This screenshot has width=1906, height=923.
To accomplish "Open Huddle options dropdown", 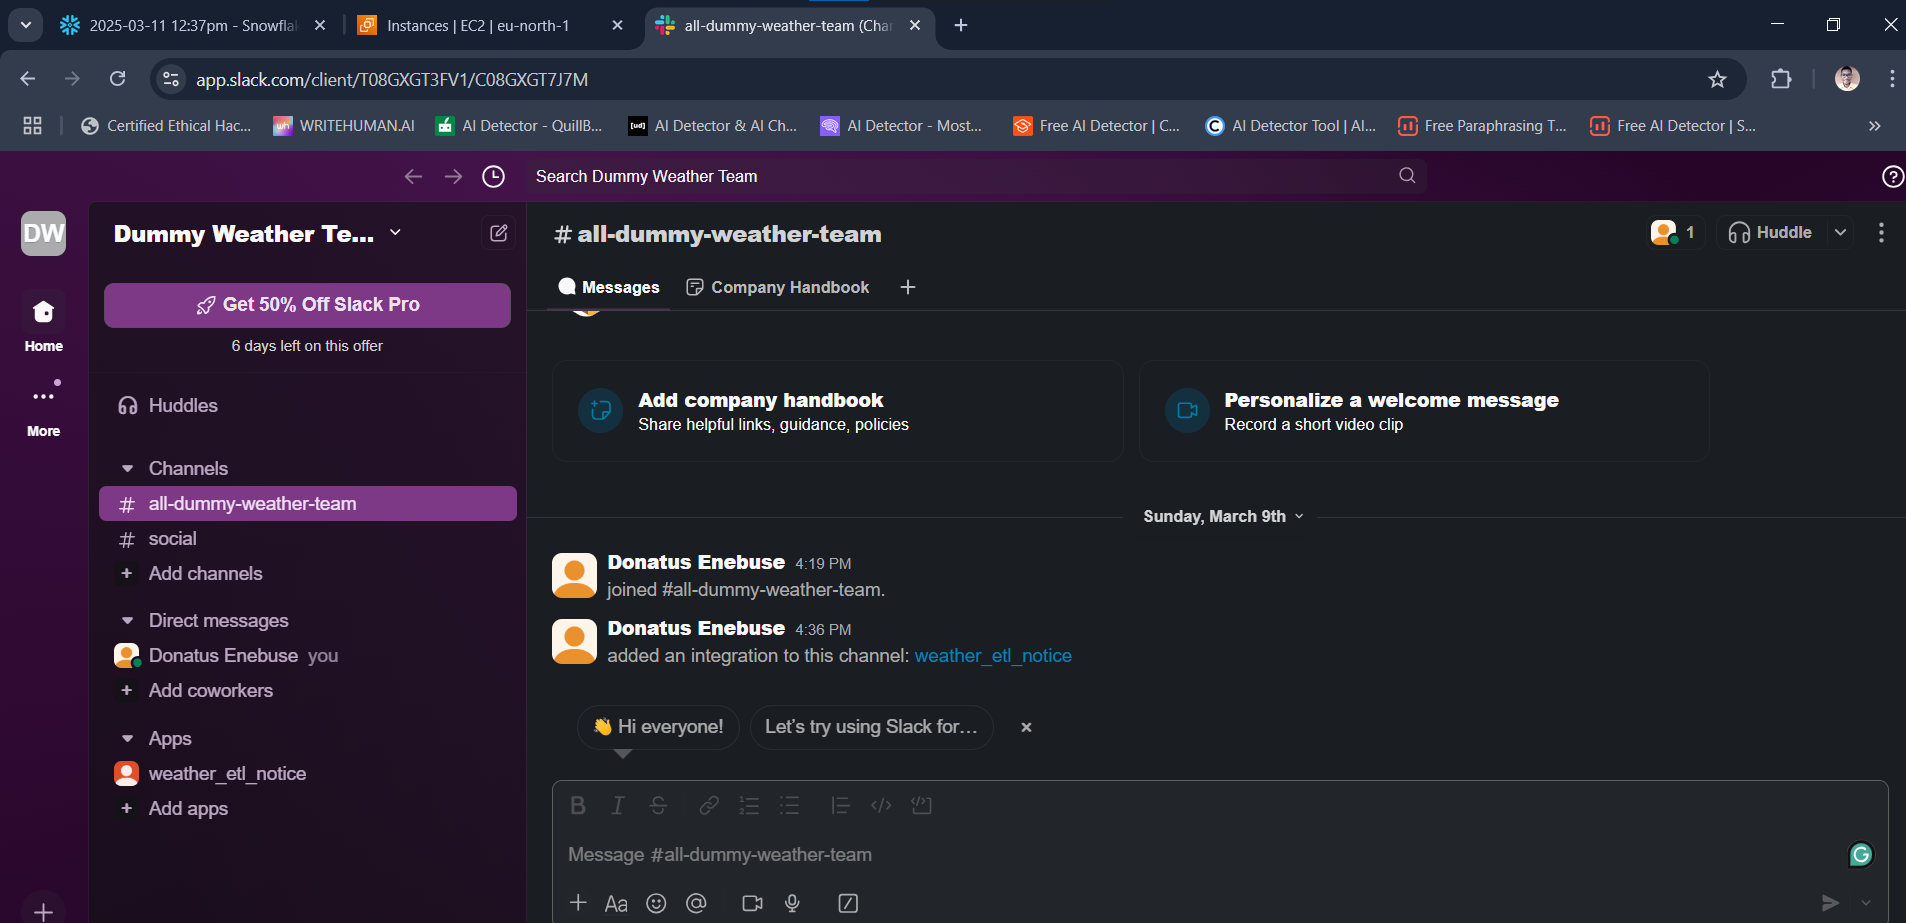I will coord(1840,232).
